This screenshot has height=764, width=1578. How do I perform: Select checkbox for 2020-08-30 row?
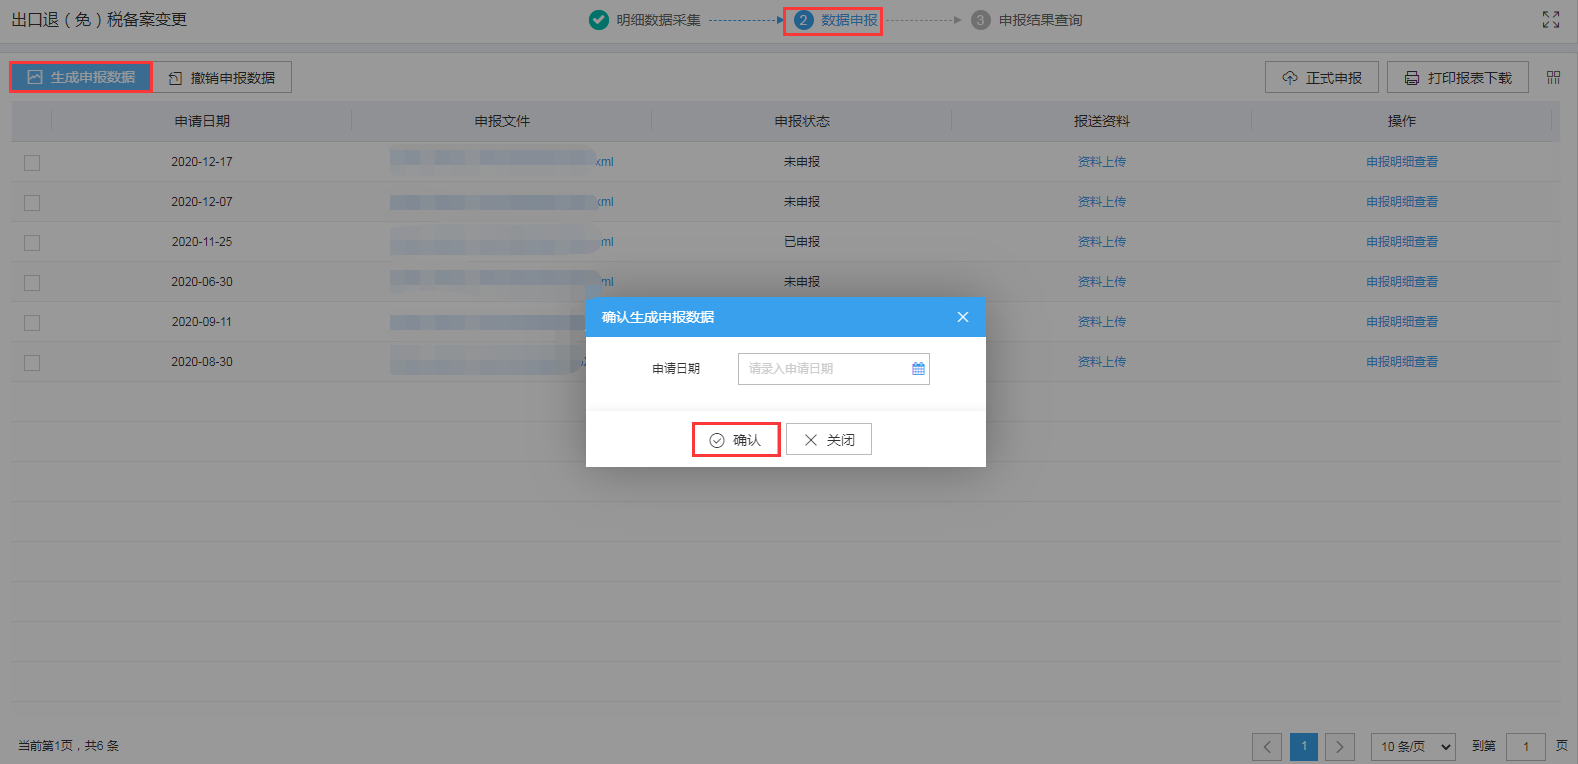click(32, 362)
